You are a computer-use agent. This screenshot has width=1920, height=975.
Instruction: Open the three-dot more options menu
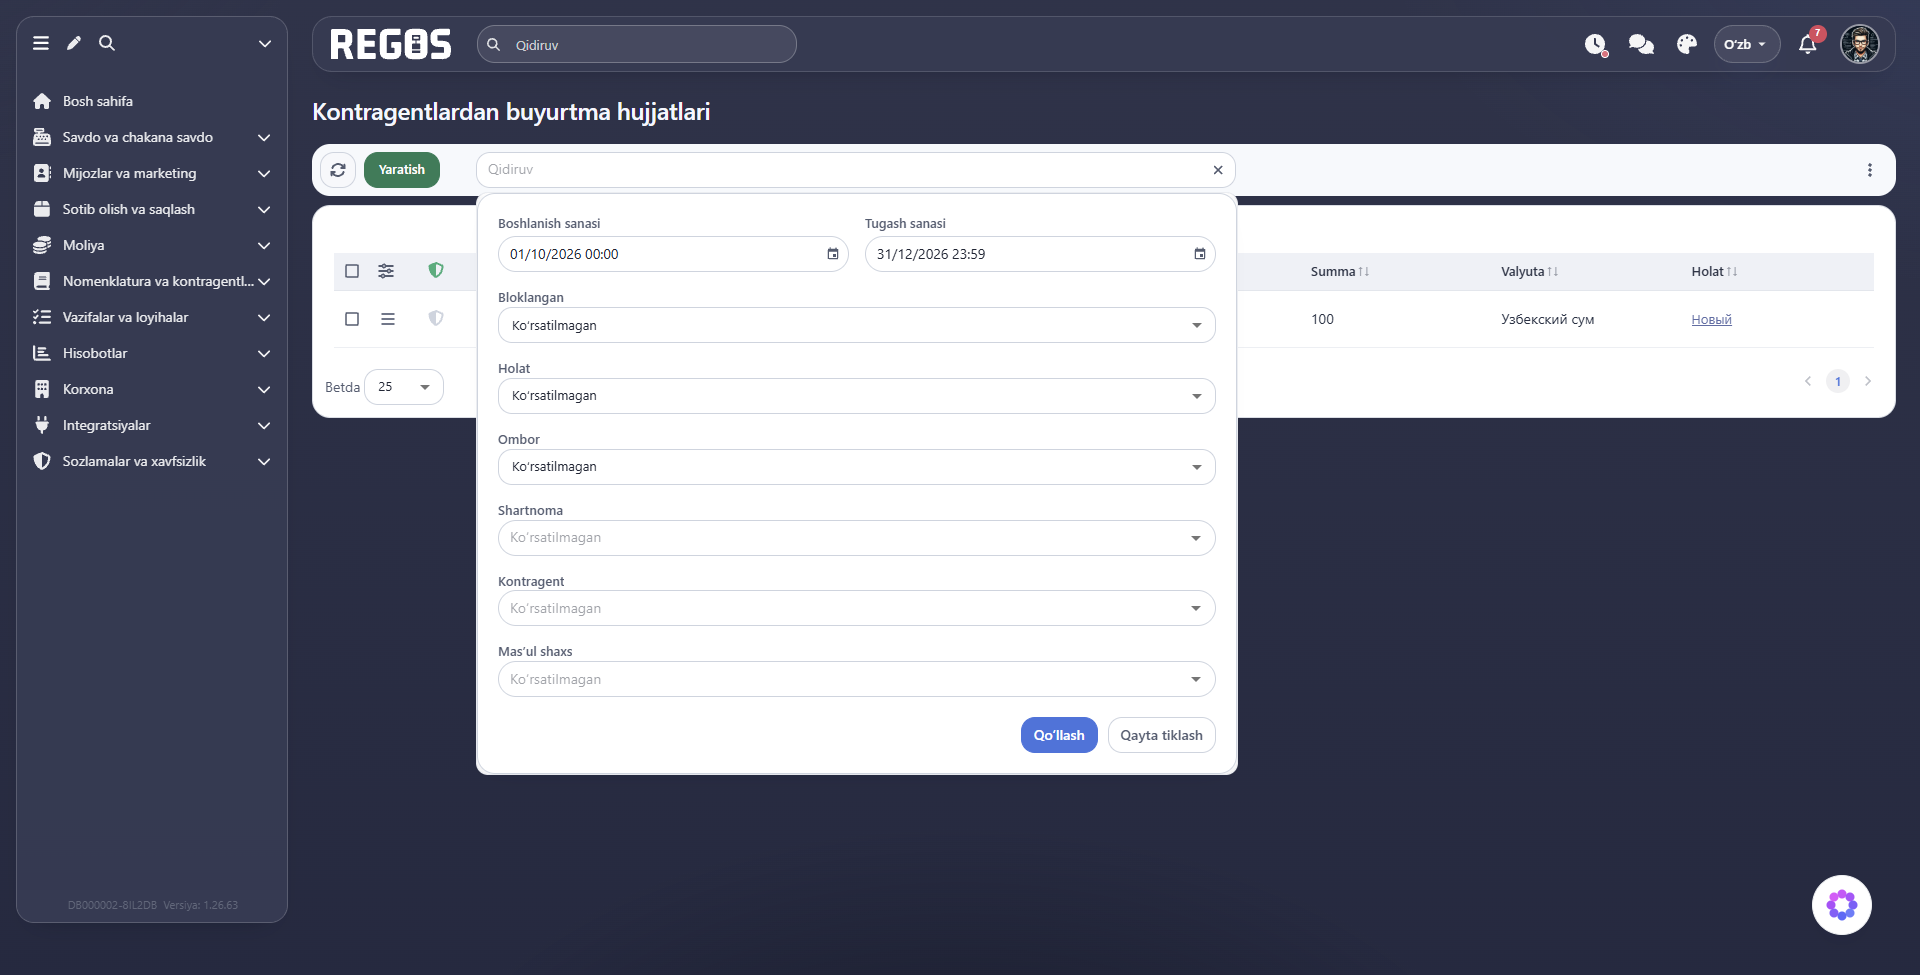pyautogui.click(x=1870, y=170)
